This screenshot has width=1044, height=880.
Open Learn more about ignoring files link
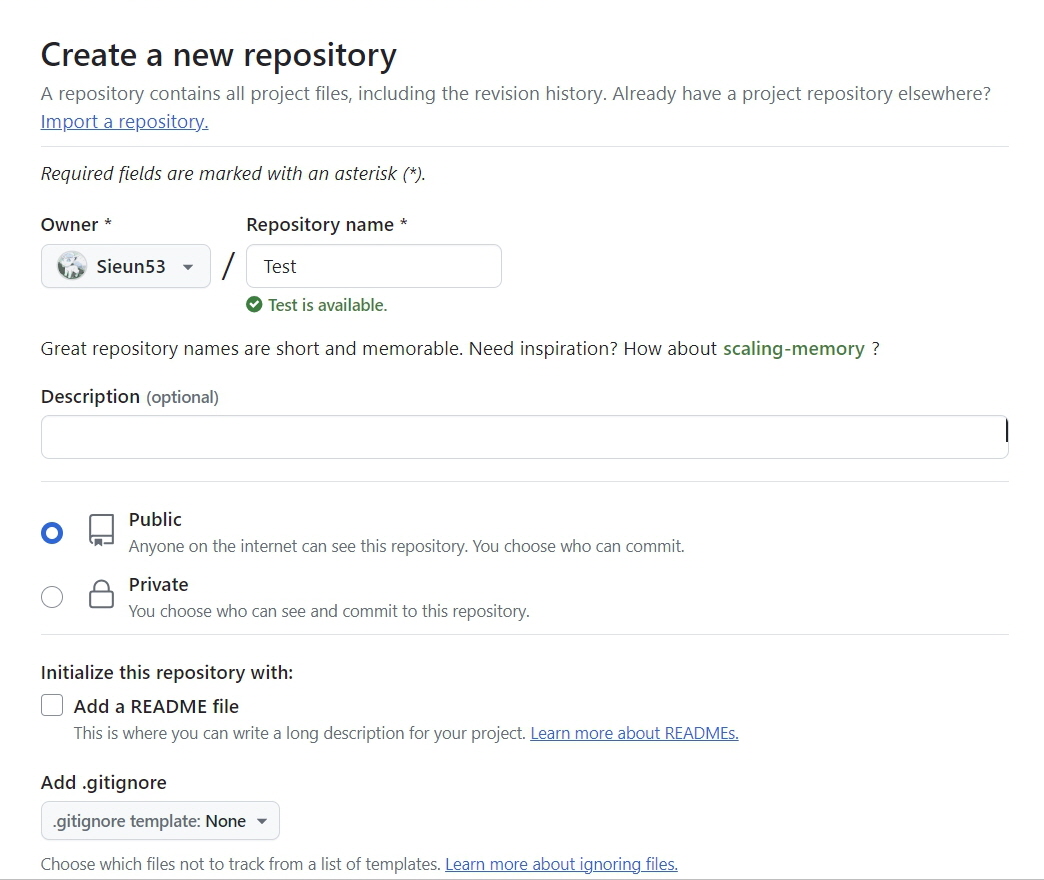coord(561,864)
